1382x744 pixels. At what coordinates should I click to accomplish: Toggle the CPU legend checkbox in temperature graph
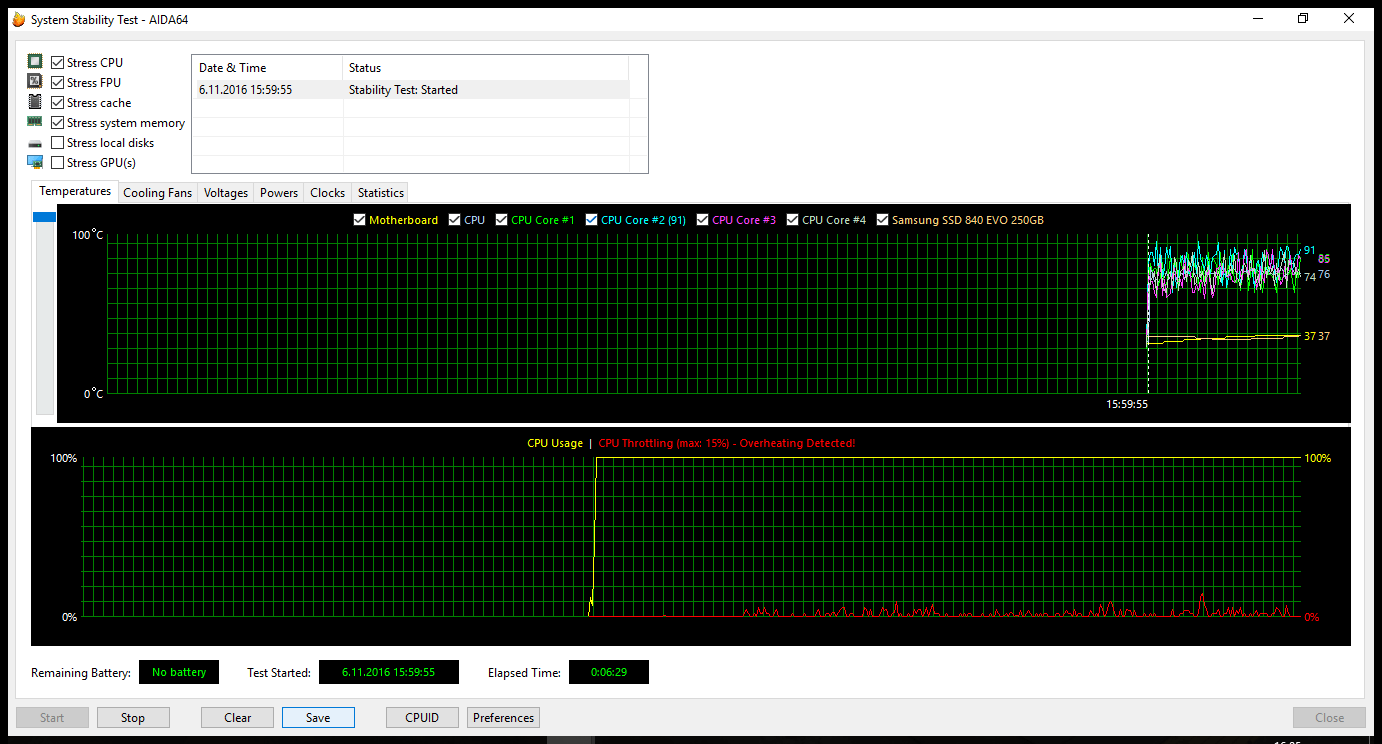pyautogui.click(x=455, y=220)
